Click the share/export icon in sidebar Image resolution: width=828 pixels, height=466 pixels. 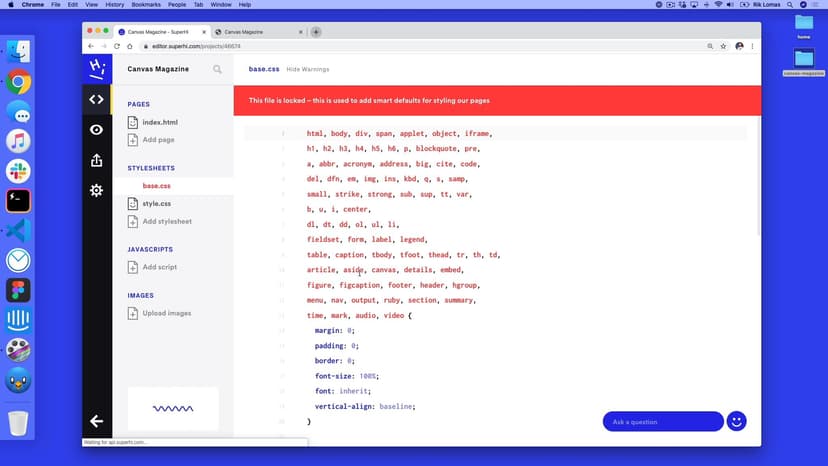point(96,160)
